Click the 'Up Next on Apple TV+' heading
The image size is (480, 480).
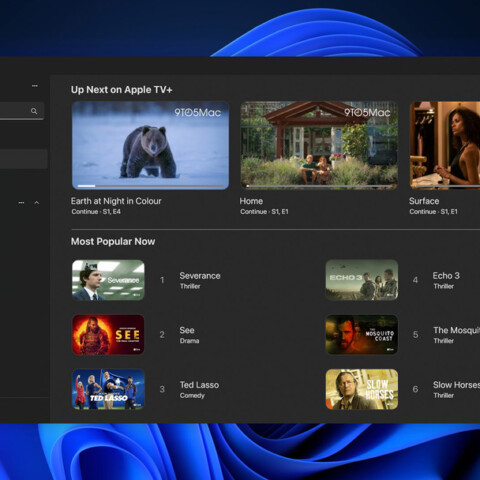pyautogui.click(x=122, y=90)
